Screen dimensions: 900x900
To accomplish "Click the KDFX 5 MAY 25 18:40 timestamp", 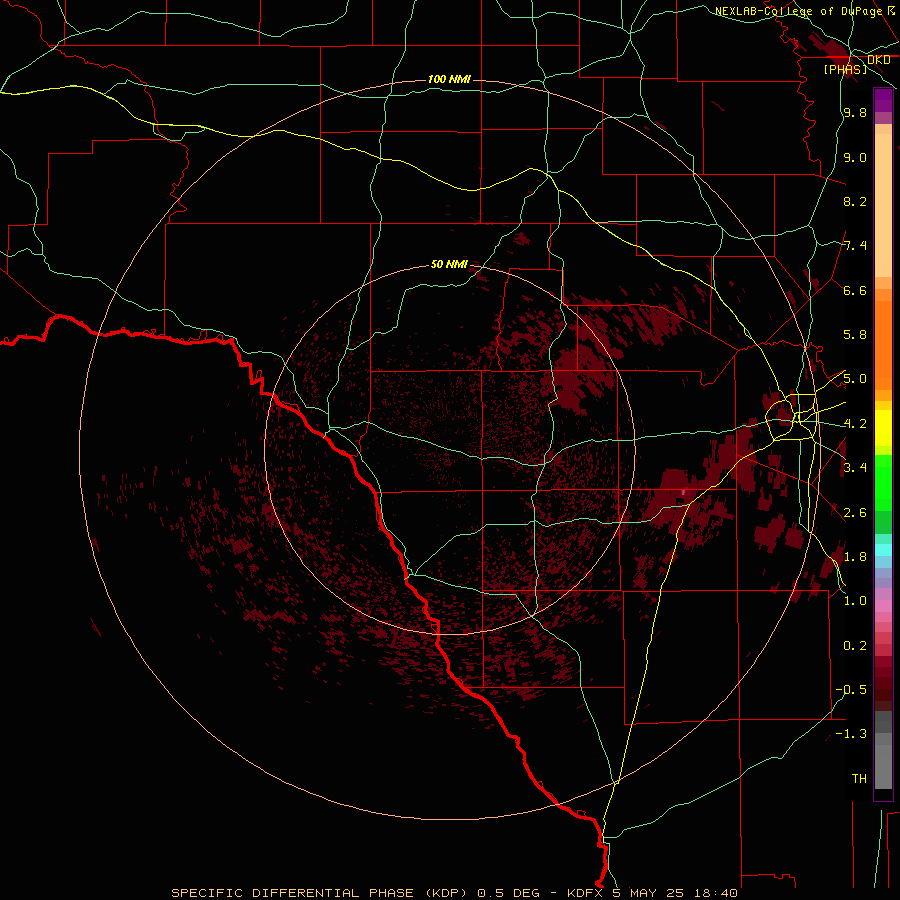I will 652,893.
